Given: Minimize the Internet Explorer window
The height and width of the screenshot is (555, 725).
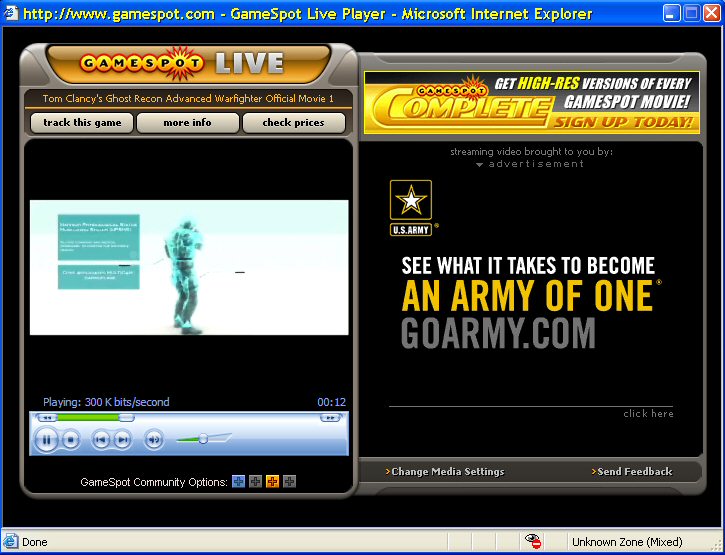Looking at the screenshot, I should point(671,13).
